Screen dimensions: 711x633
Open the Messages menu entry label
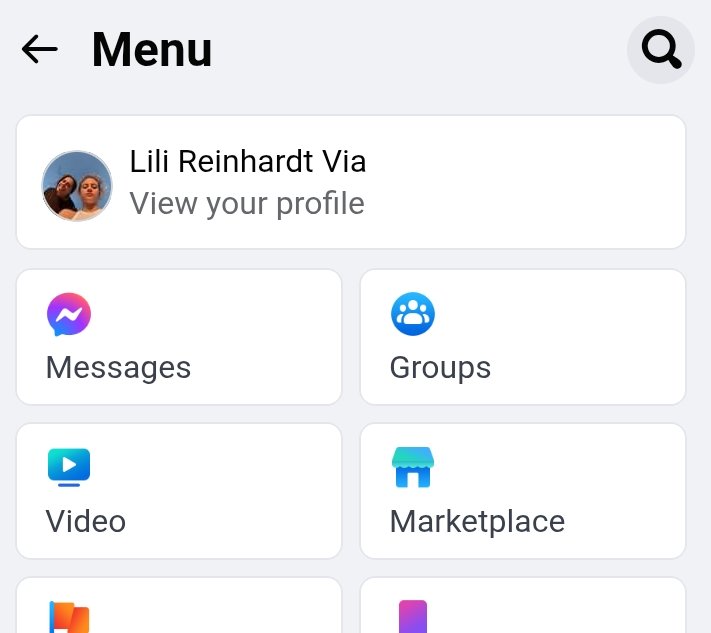(x=118, y=367)
